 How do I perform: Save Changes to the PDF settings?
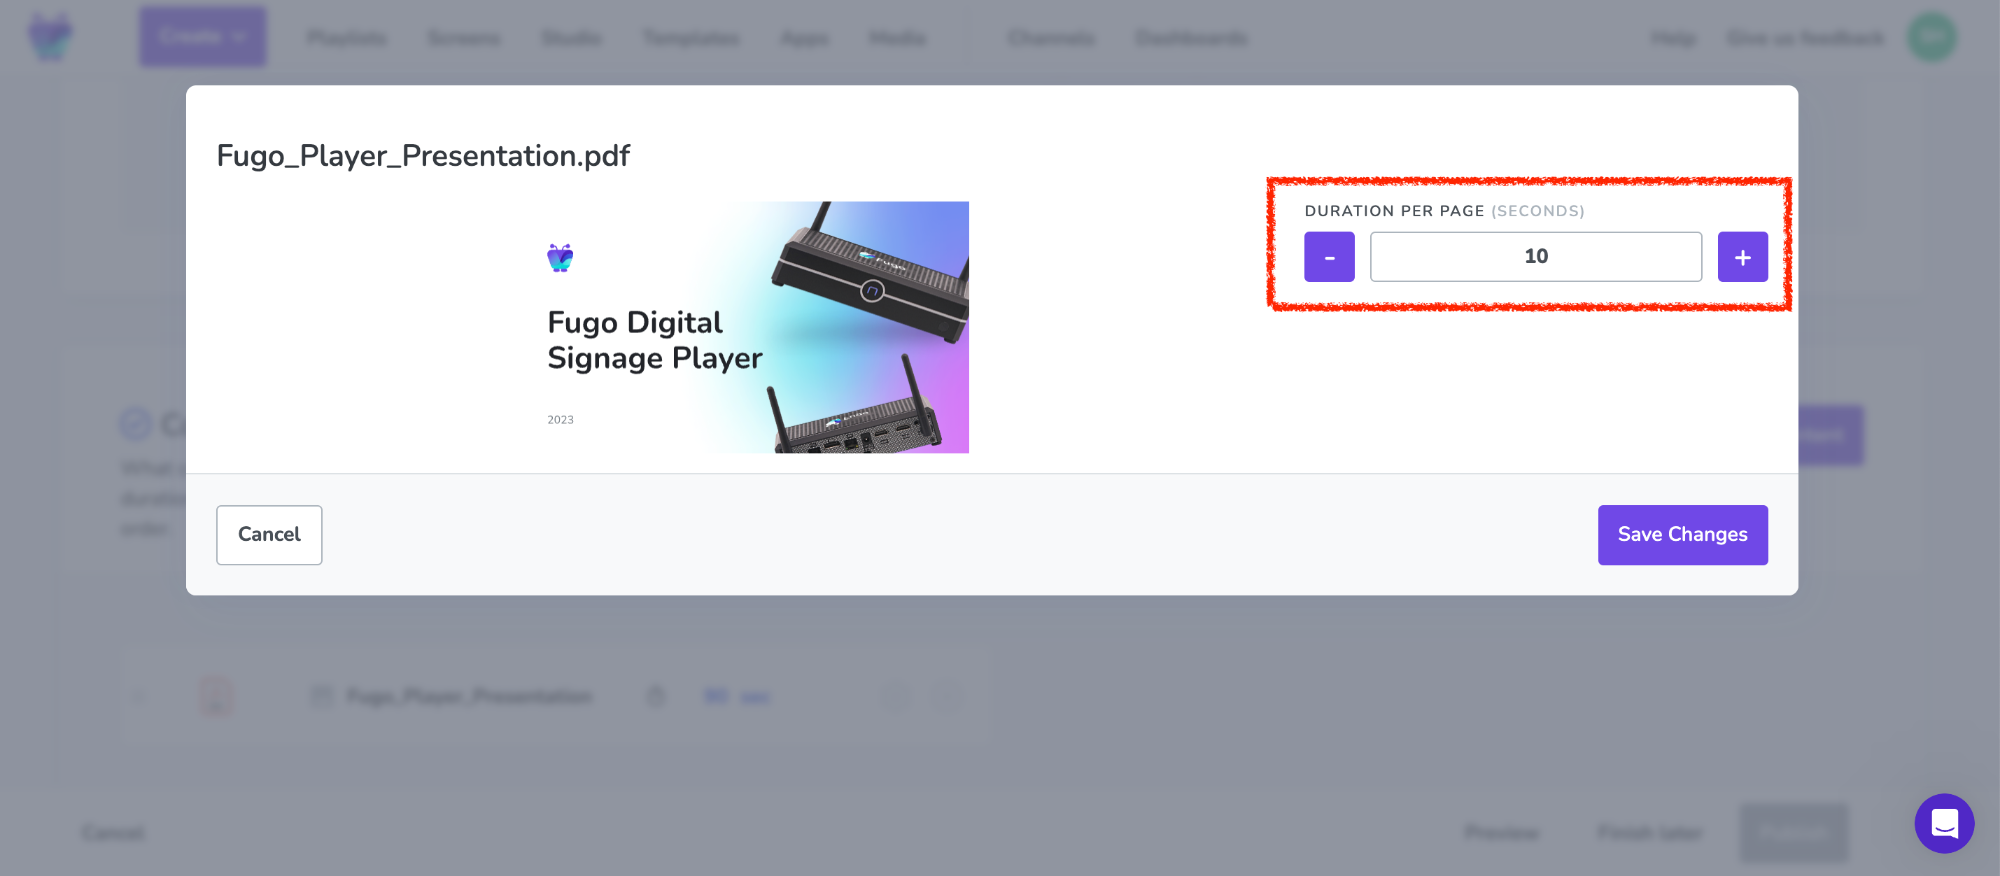1682,535
